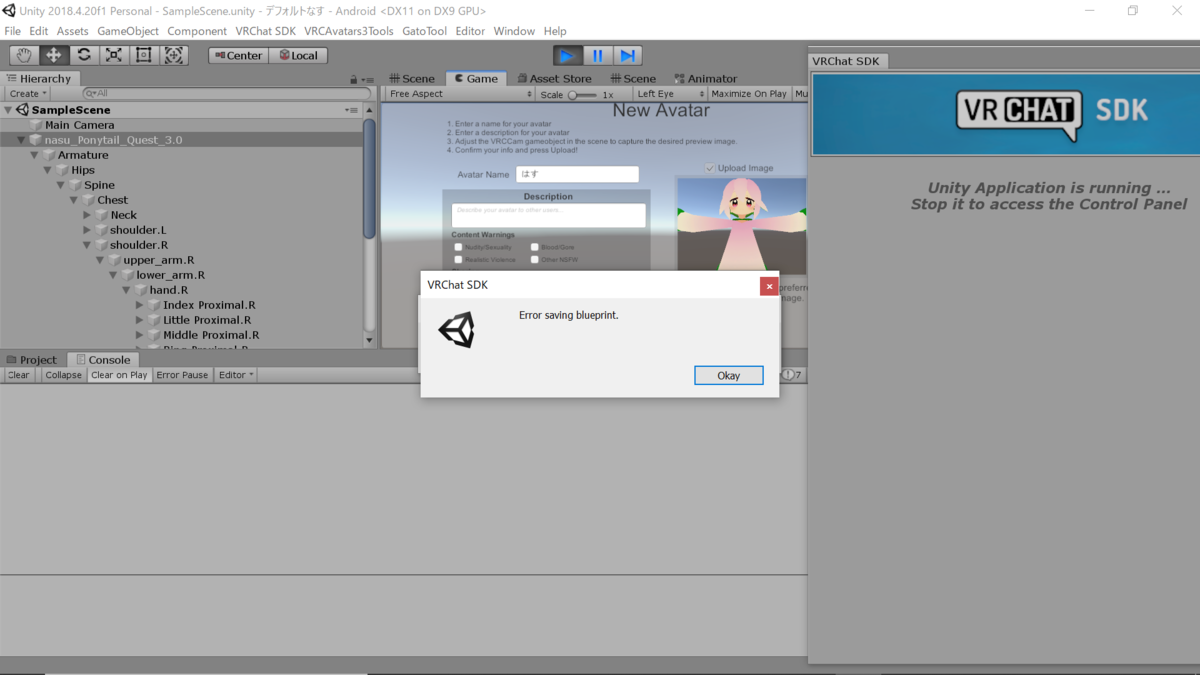Expand the Index Proximal.R node
1200x675 pixels.
pyautogui.click(x=139, y=305)
